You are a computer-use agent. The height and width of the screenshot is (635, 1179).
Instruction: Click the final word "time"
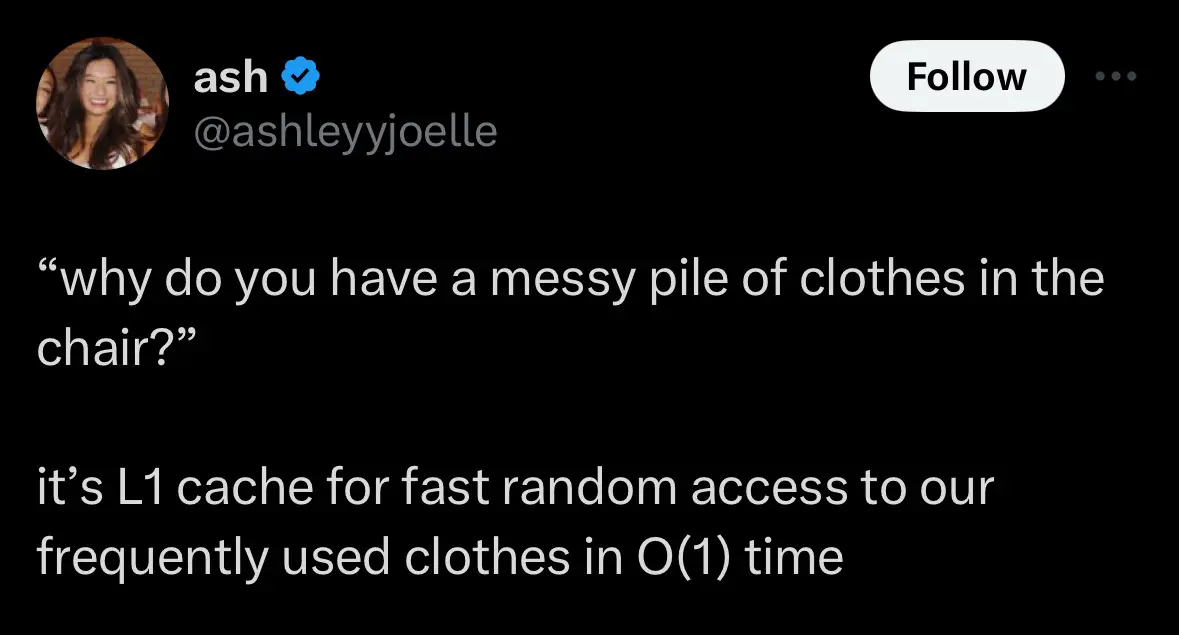tap(794, 556)
